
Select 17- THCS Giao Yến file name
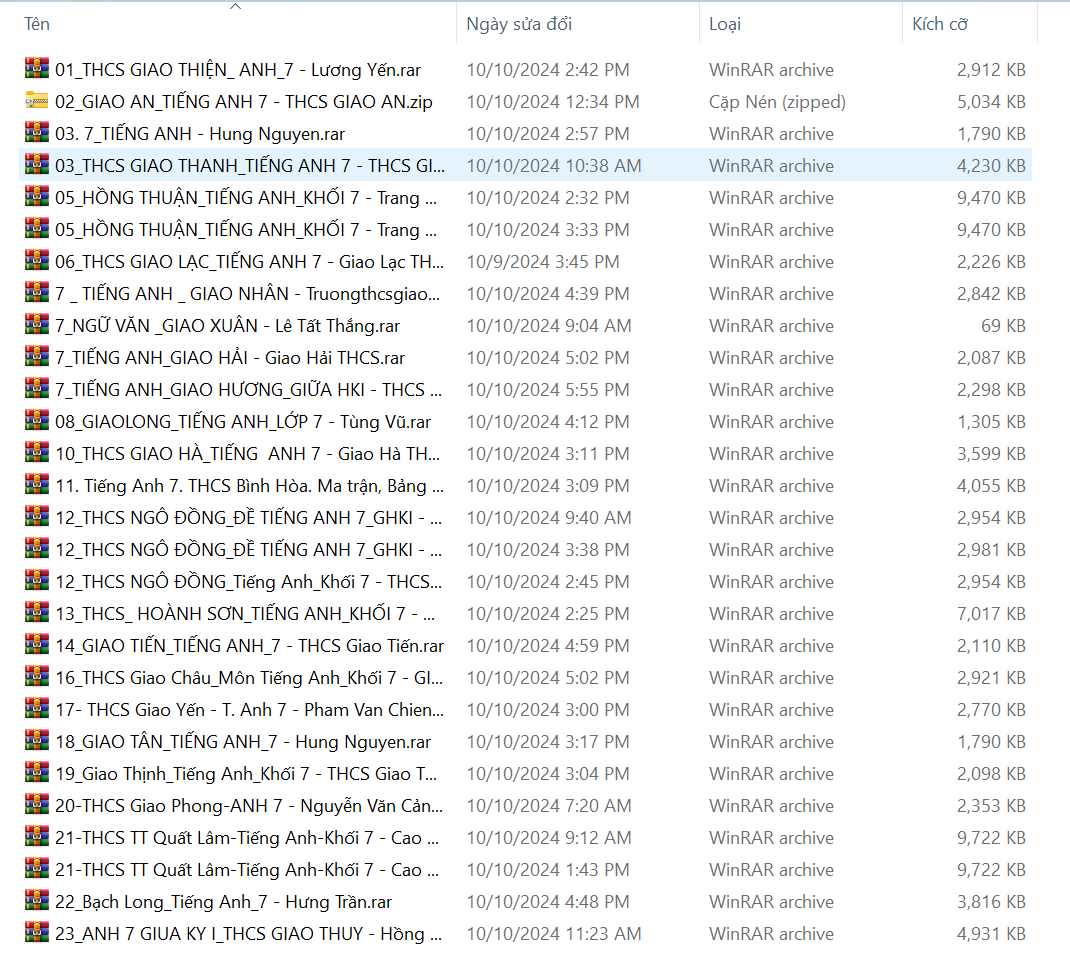249,710
